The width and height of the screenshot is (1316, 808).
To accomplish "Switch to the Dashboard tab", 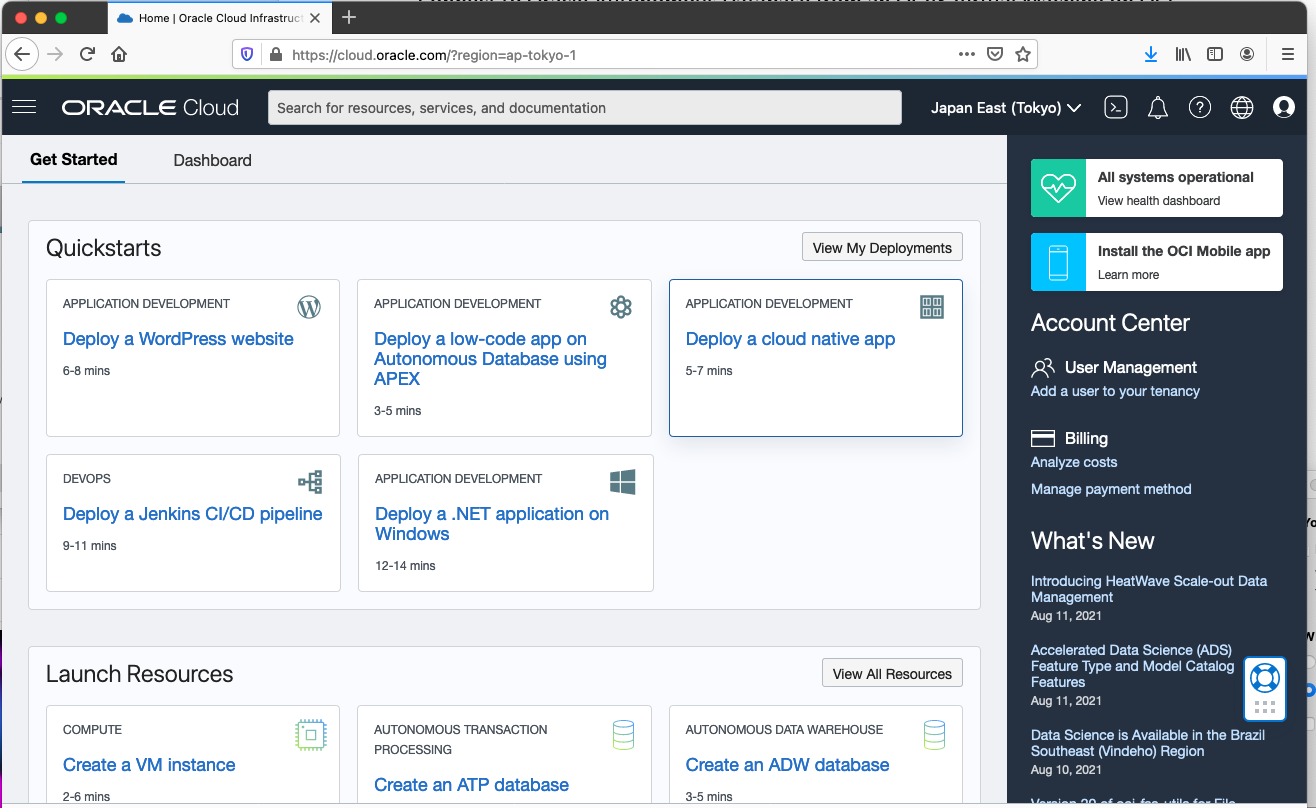I will click(212, 160).
